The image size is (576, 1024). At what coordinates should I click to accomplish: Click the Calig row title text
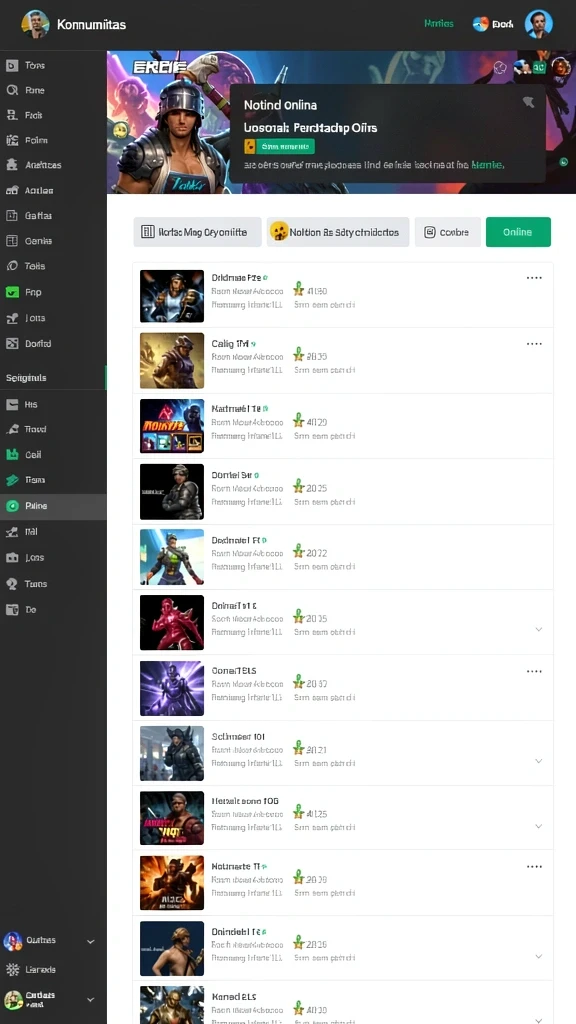click(x=229, y=344)
